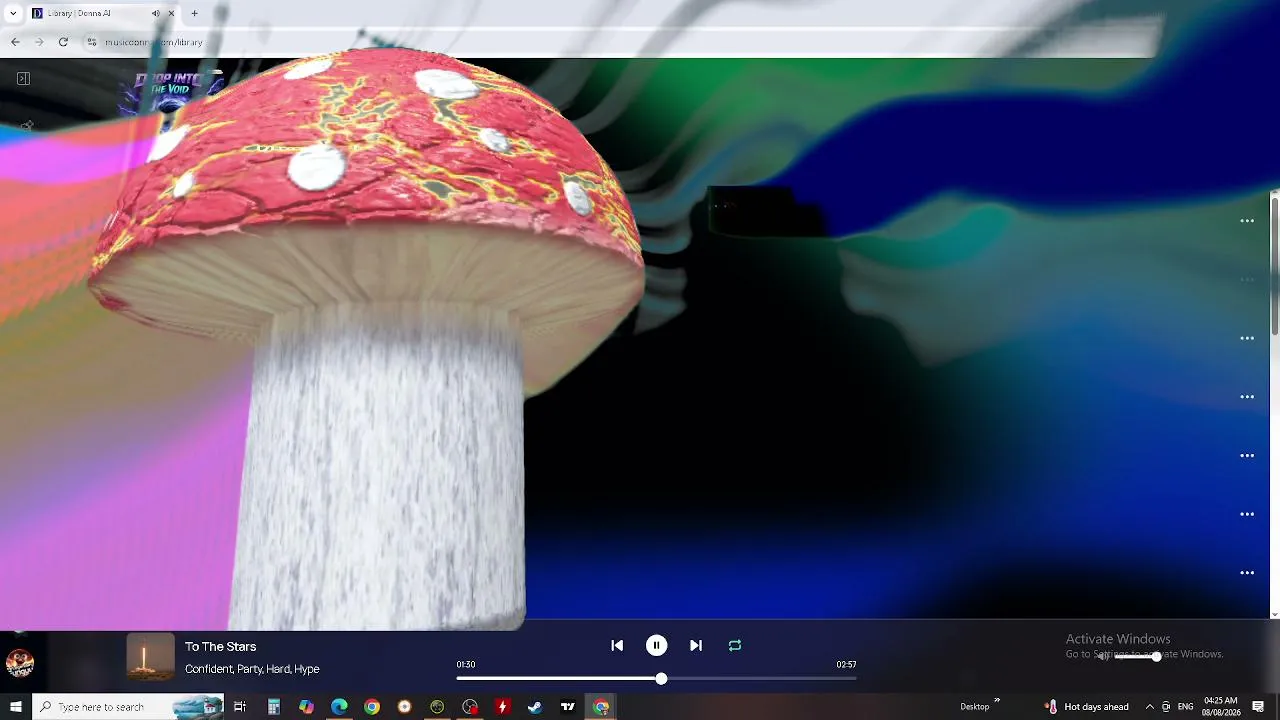The width and height of the screenshot is (1280, 720).
Task: Open the bottommost three-dot track options menu
Action: coord(1247,573)
